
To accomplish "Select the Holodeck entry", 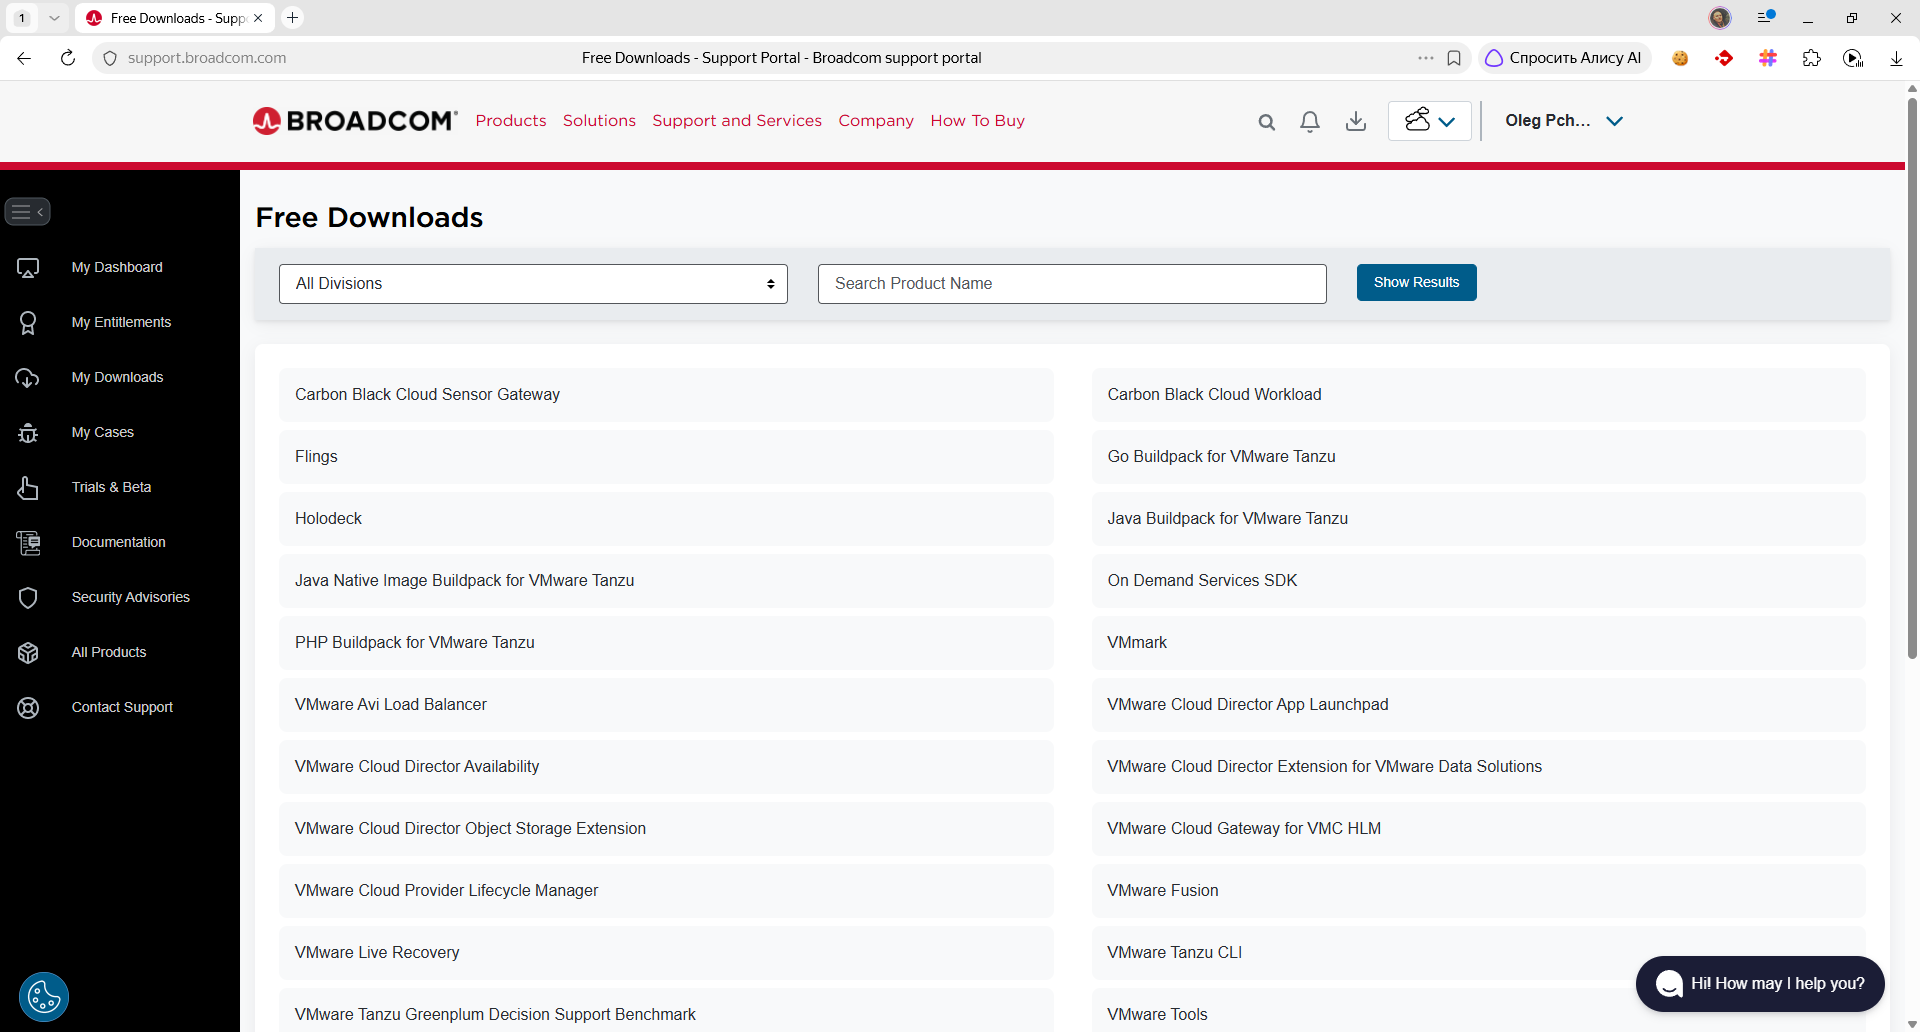I will click(666, 519).
